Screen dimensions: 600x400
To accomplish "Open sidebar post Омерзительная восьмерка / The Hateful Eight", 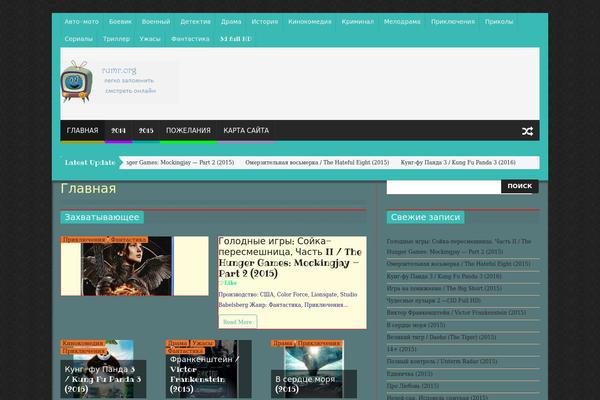I will point(458,264).
